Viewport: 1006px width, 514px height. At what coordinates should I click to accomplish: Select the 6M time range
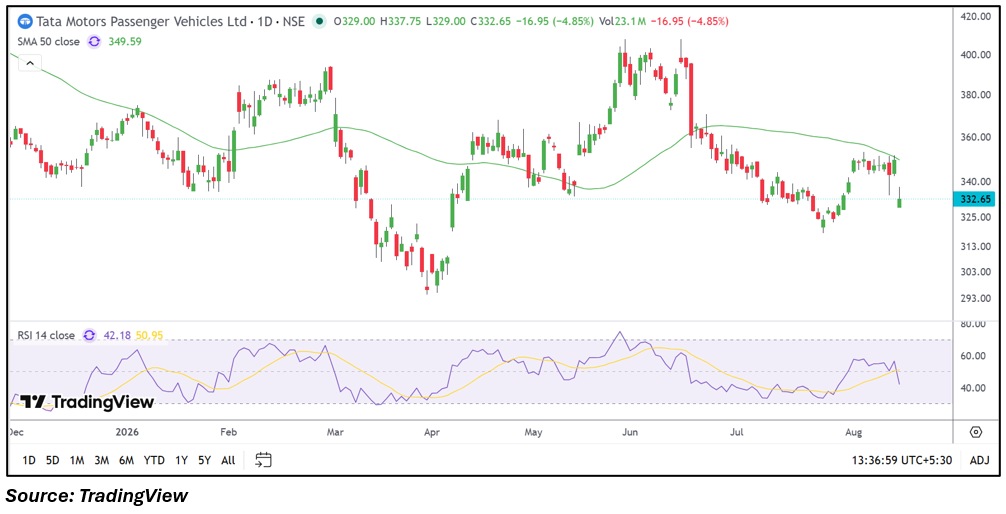click(126, 460)
